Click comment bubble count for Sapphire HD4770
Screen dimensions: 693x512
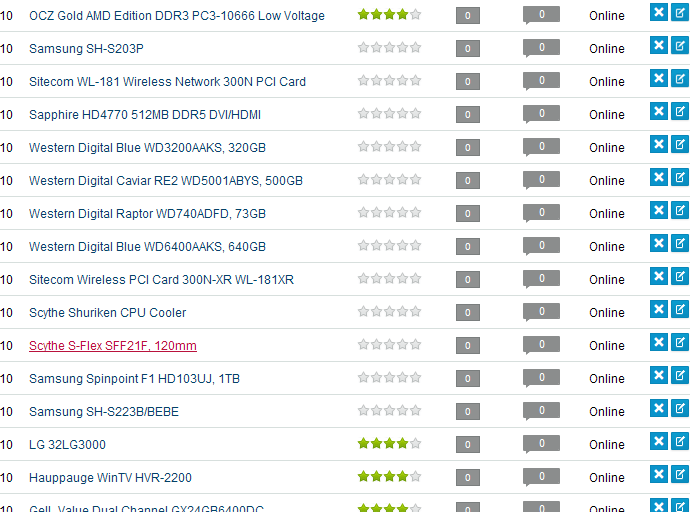(541, 114)
